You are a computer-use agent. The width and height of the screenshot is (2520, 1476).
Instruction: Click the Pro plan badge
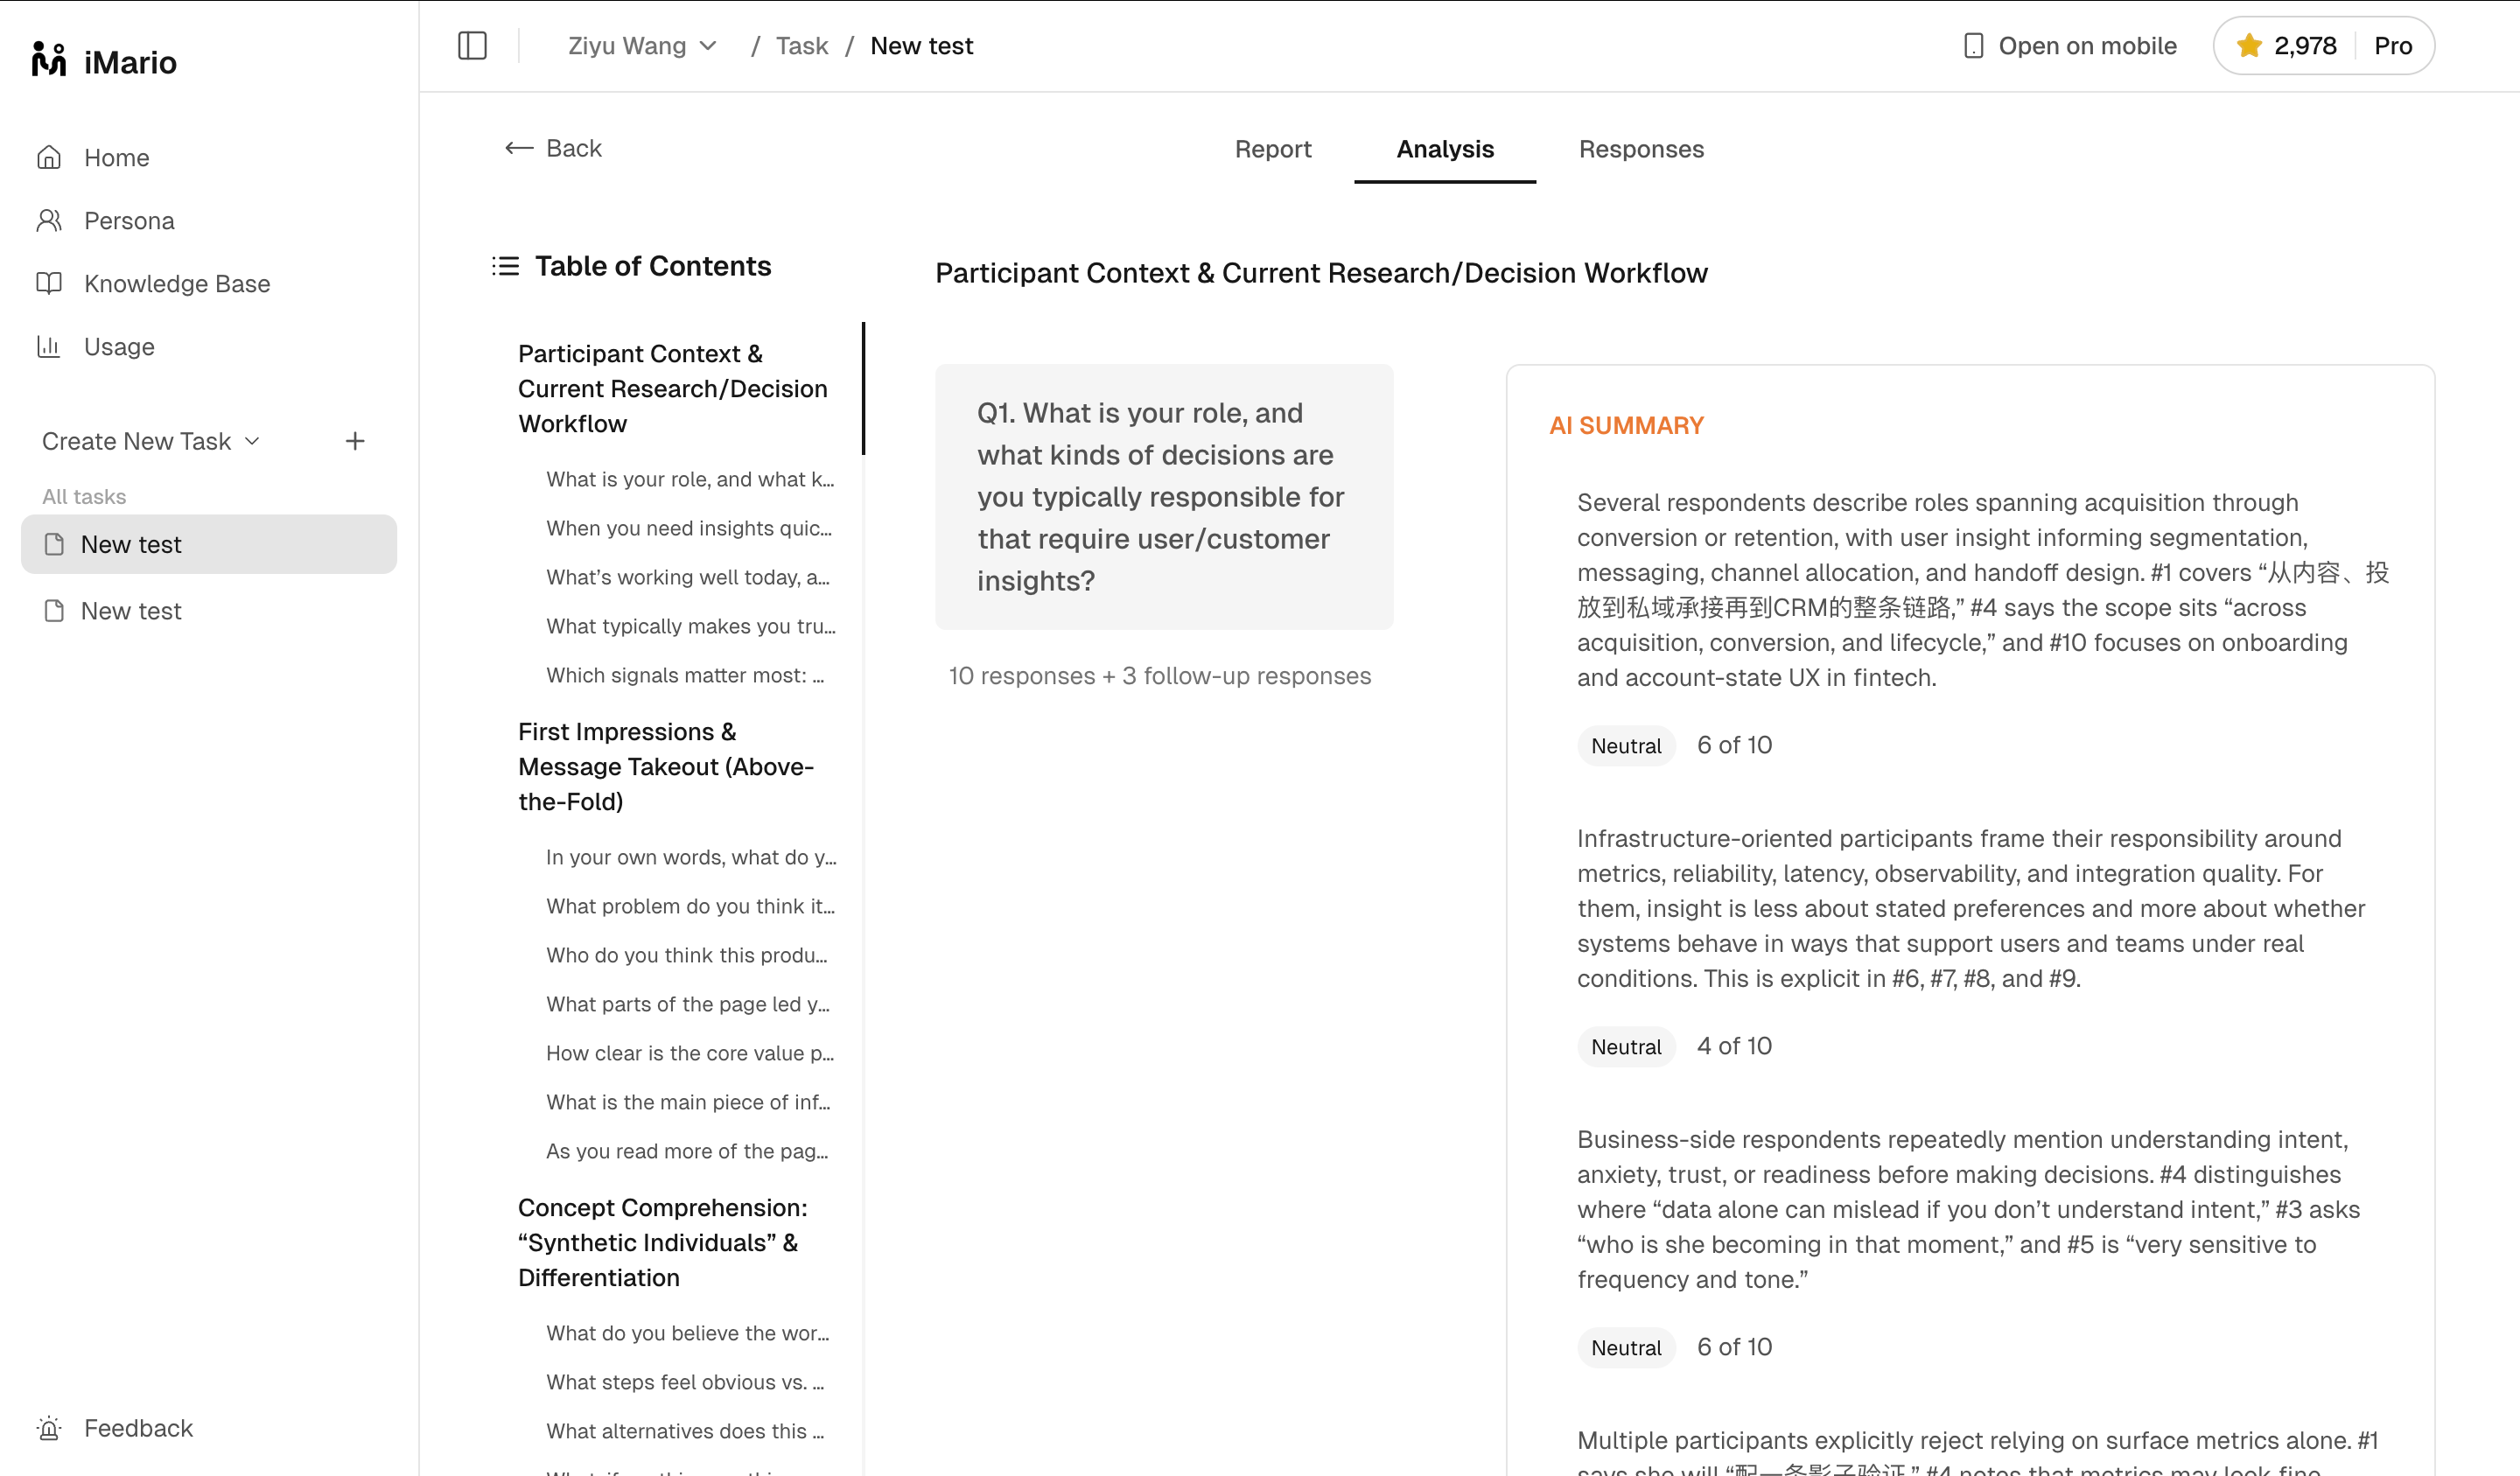[2393, 46]
